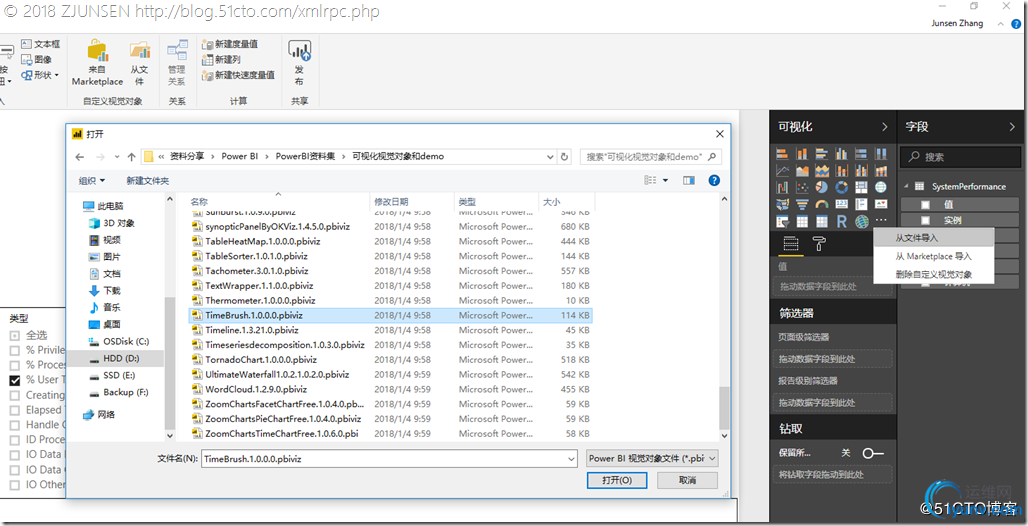
Task: Collapse the SystemPerformance table
Action: [906, 187]
